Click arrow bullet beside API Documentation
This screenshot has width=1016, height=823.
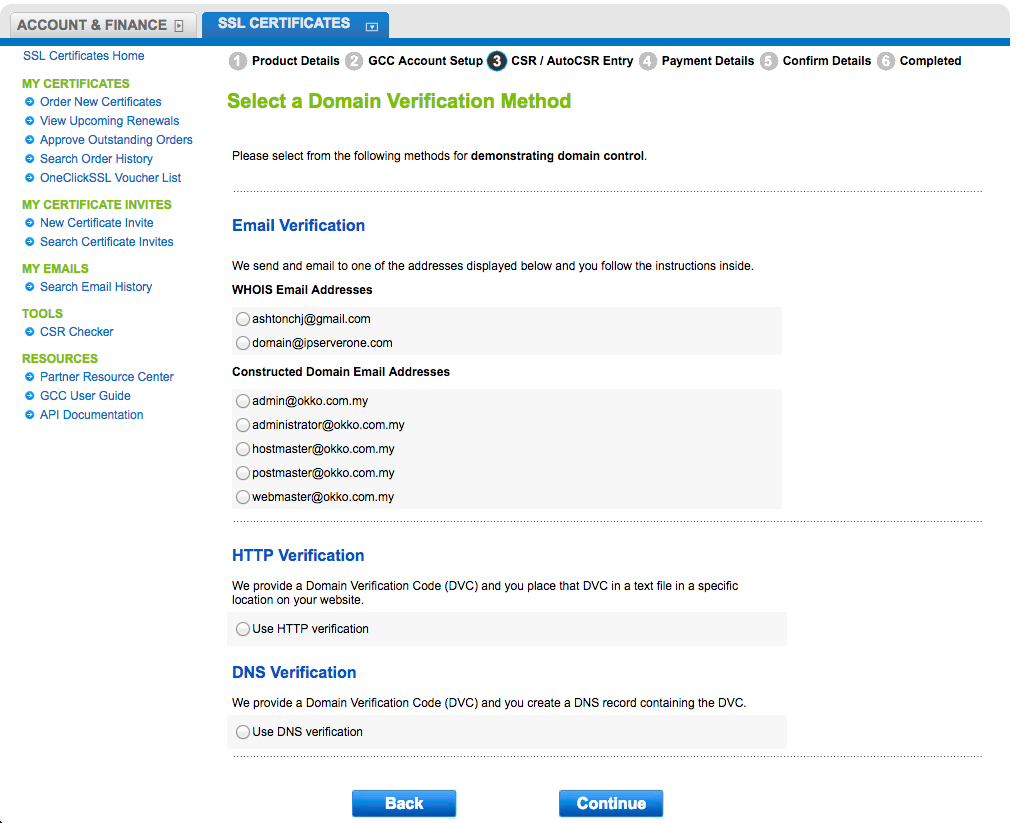(x=30, y=415)
